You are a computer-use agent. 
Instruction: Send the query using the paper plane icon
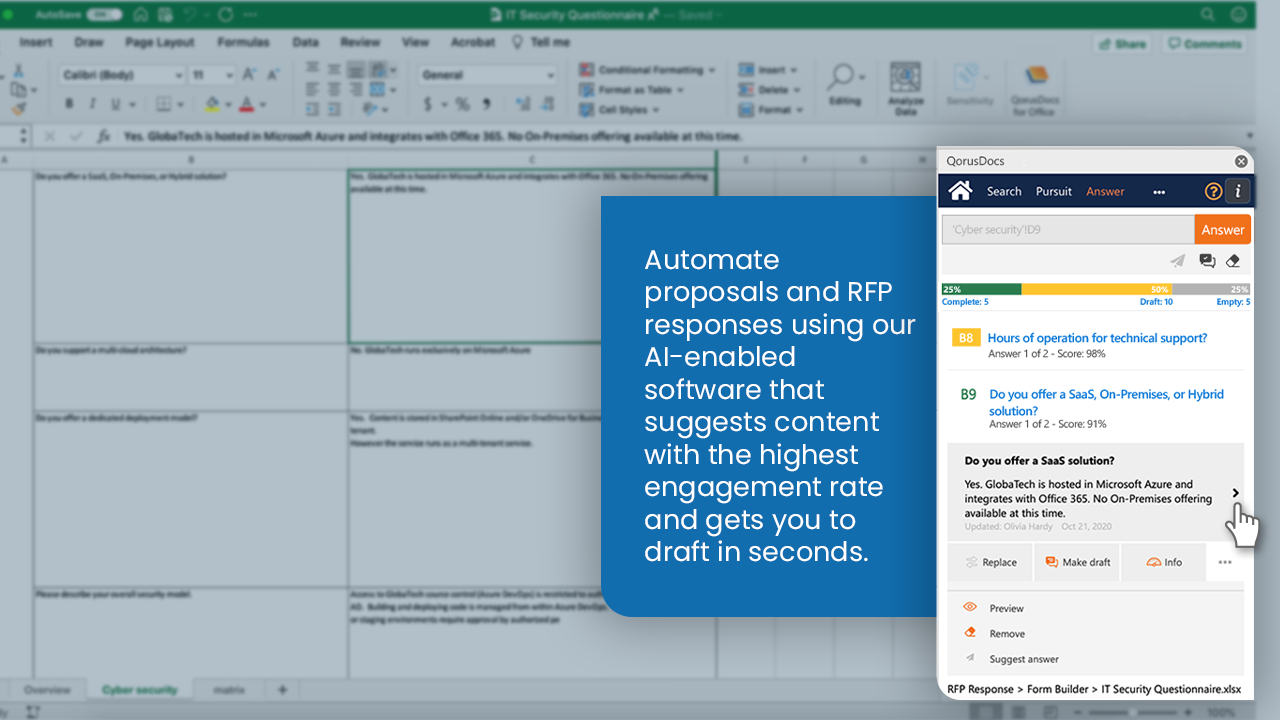coord(1177,260)
